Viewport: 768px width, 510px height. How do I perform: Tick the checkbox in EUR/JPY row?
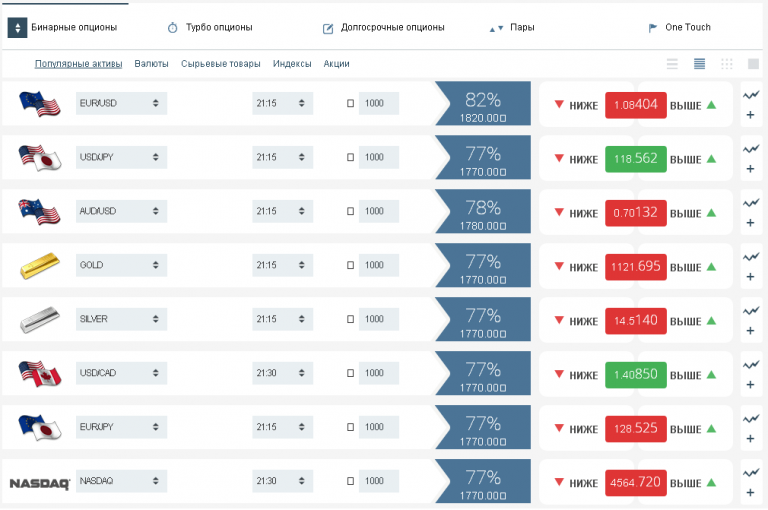(350, 427)
